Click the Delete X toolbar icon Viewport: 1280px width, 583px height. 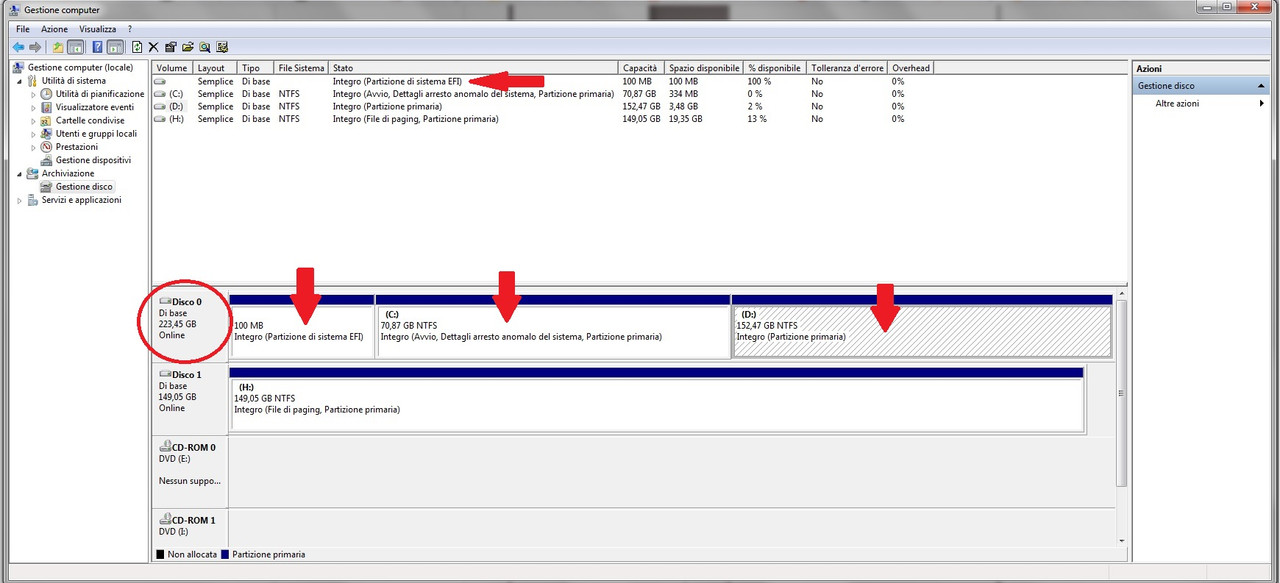(x=153, y=47)
